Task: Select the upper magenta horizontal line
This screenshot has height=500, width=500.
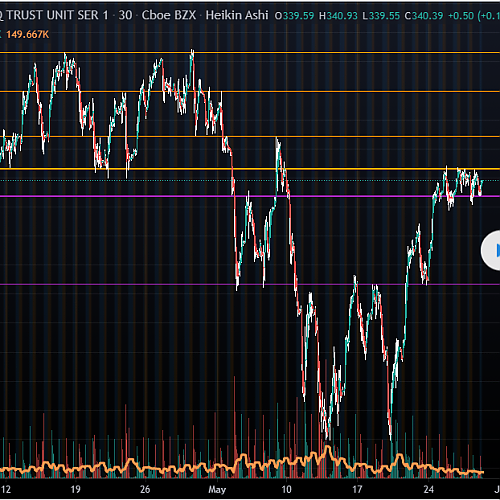Action: 250,196
